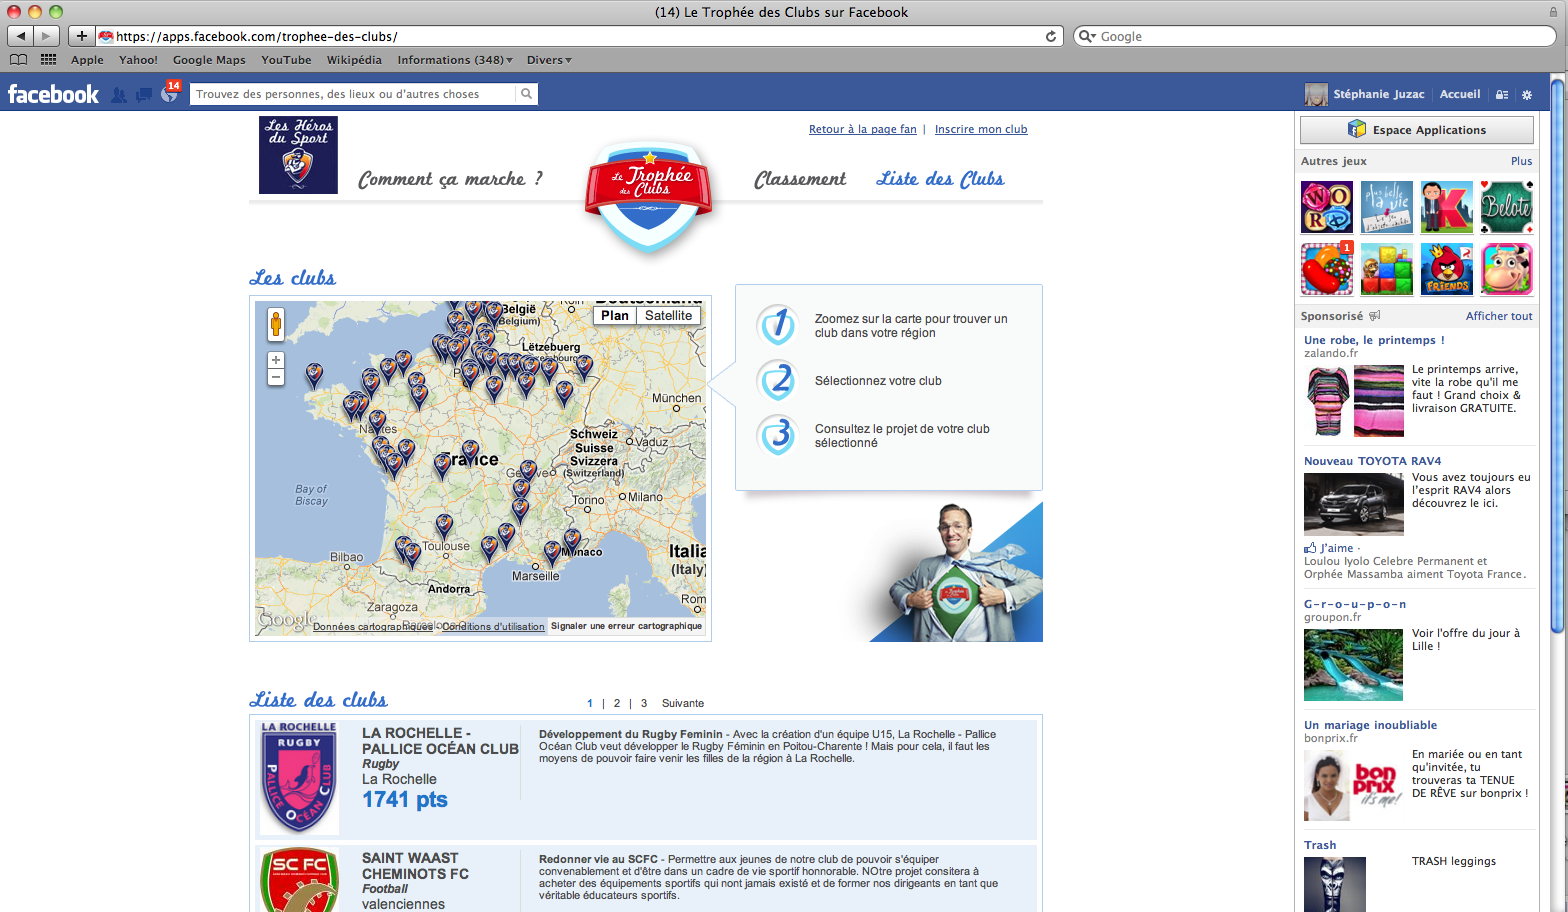Select the Street View pegman on map
The image size is (1568, 912).
pos(276,324)
